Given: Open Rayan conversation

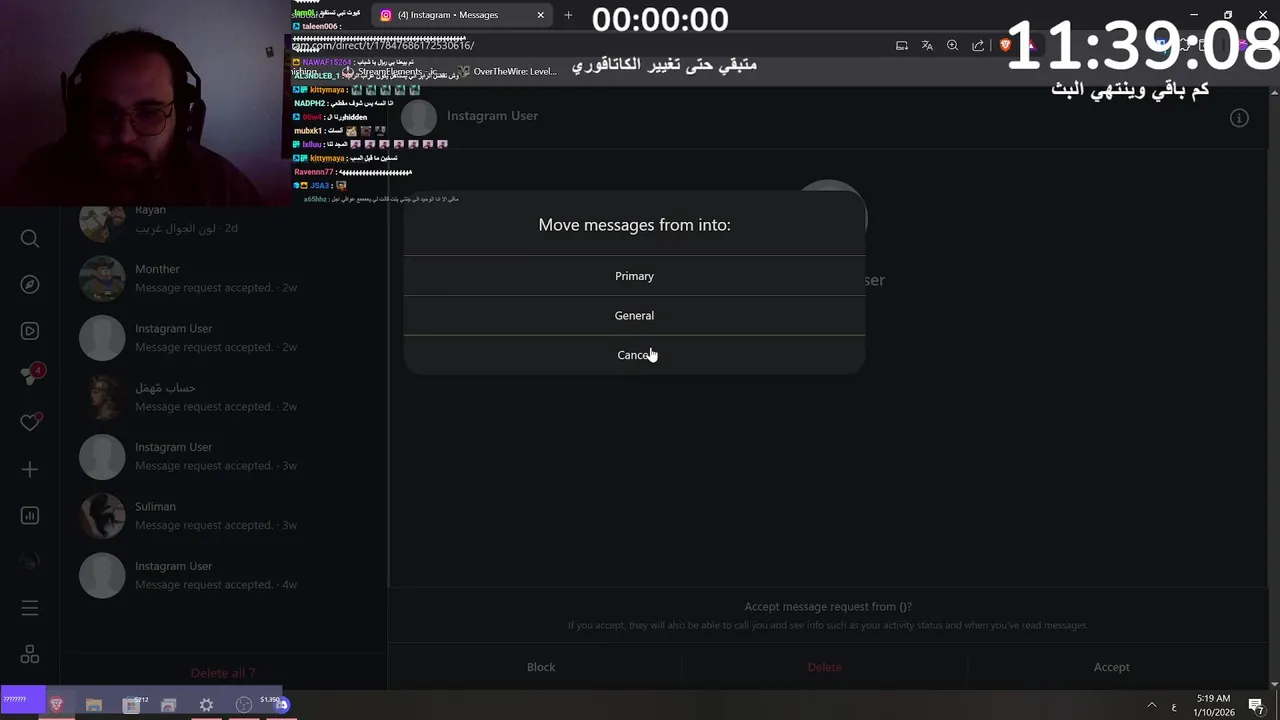Looking at the screenshot, I should tap(223, 219).
